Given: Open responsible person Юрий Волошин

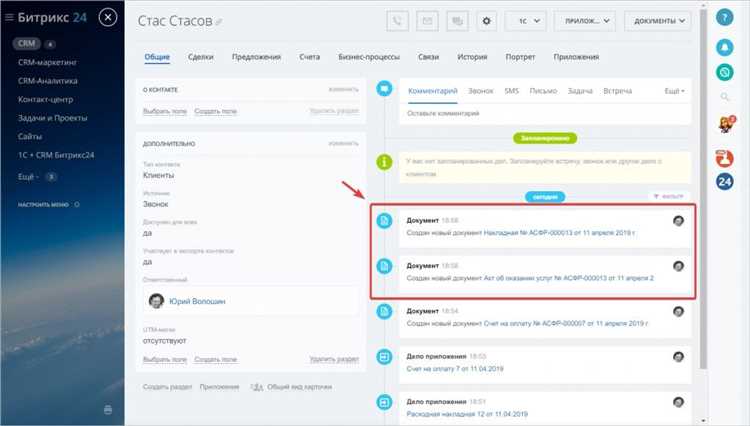Looking at the screenshot, I should tap(197, 302).
